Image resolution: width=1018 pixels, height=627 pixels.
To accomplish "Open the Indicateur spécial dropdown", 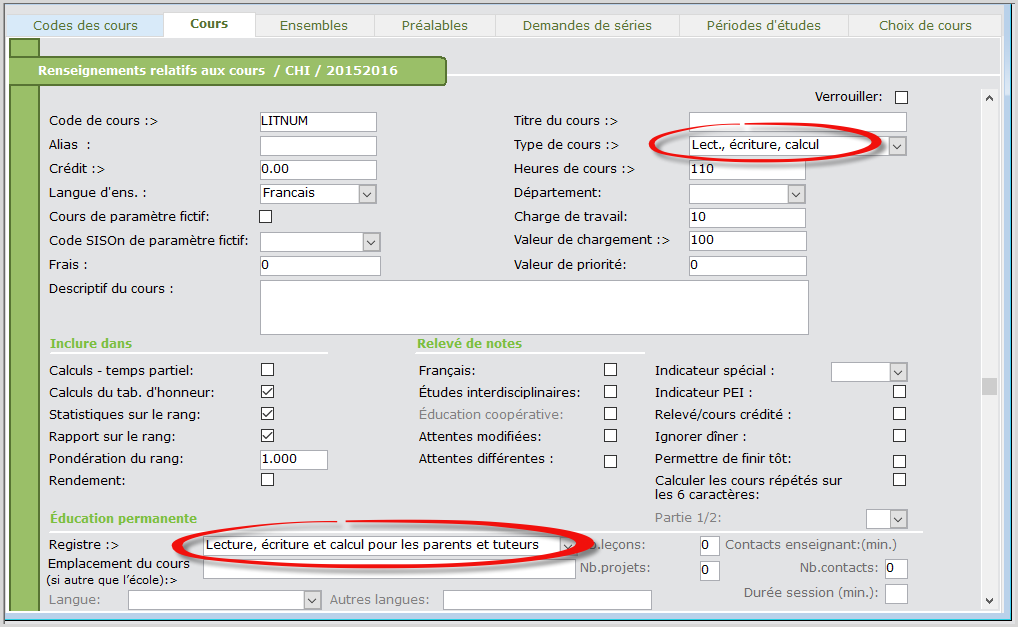I will point(897,372).
